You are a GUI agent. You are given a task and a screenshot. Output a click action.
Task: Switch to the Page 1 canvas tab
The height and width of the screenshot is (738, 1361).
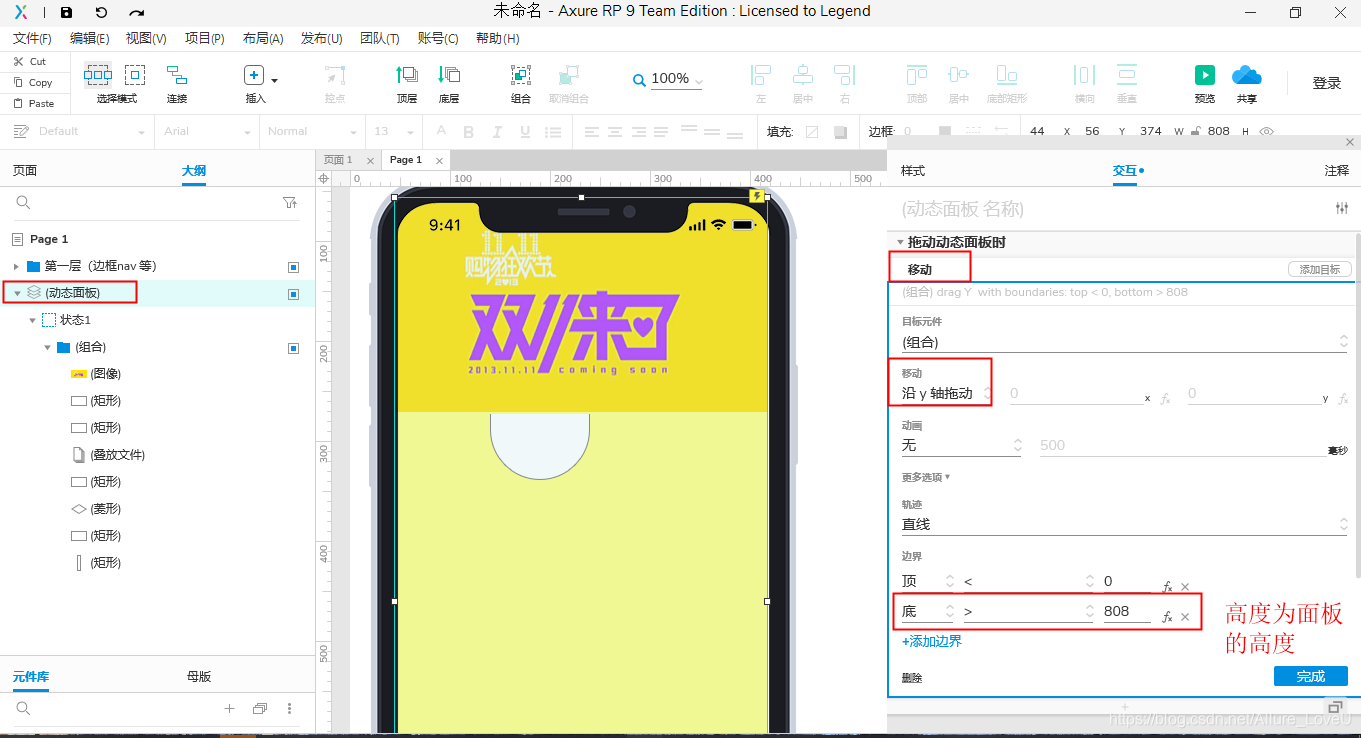406,160
